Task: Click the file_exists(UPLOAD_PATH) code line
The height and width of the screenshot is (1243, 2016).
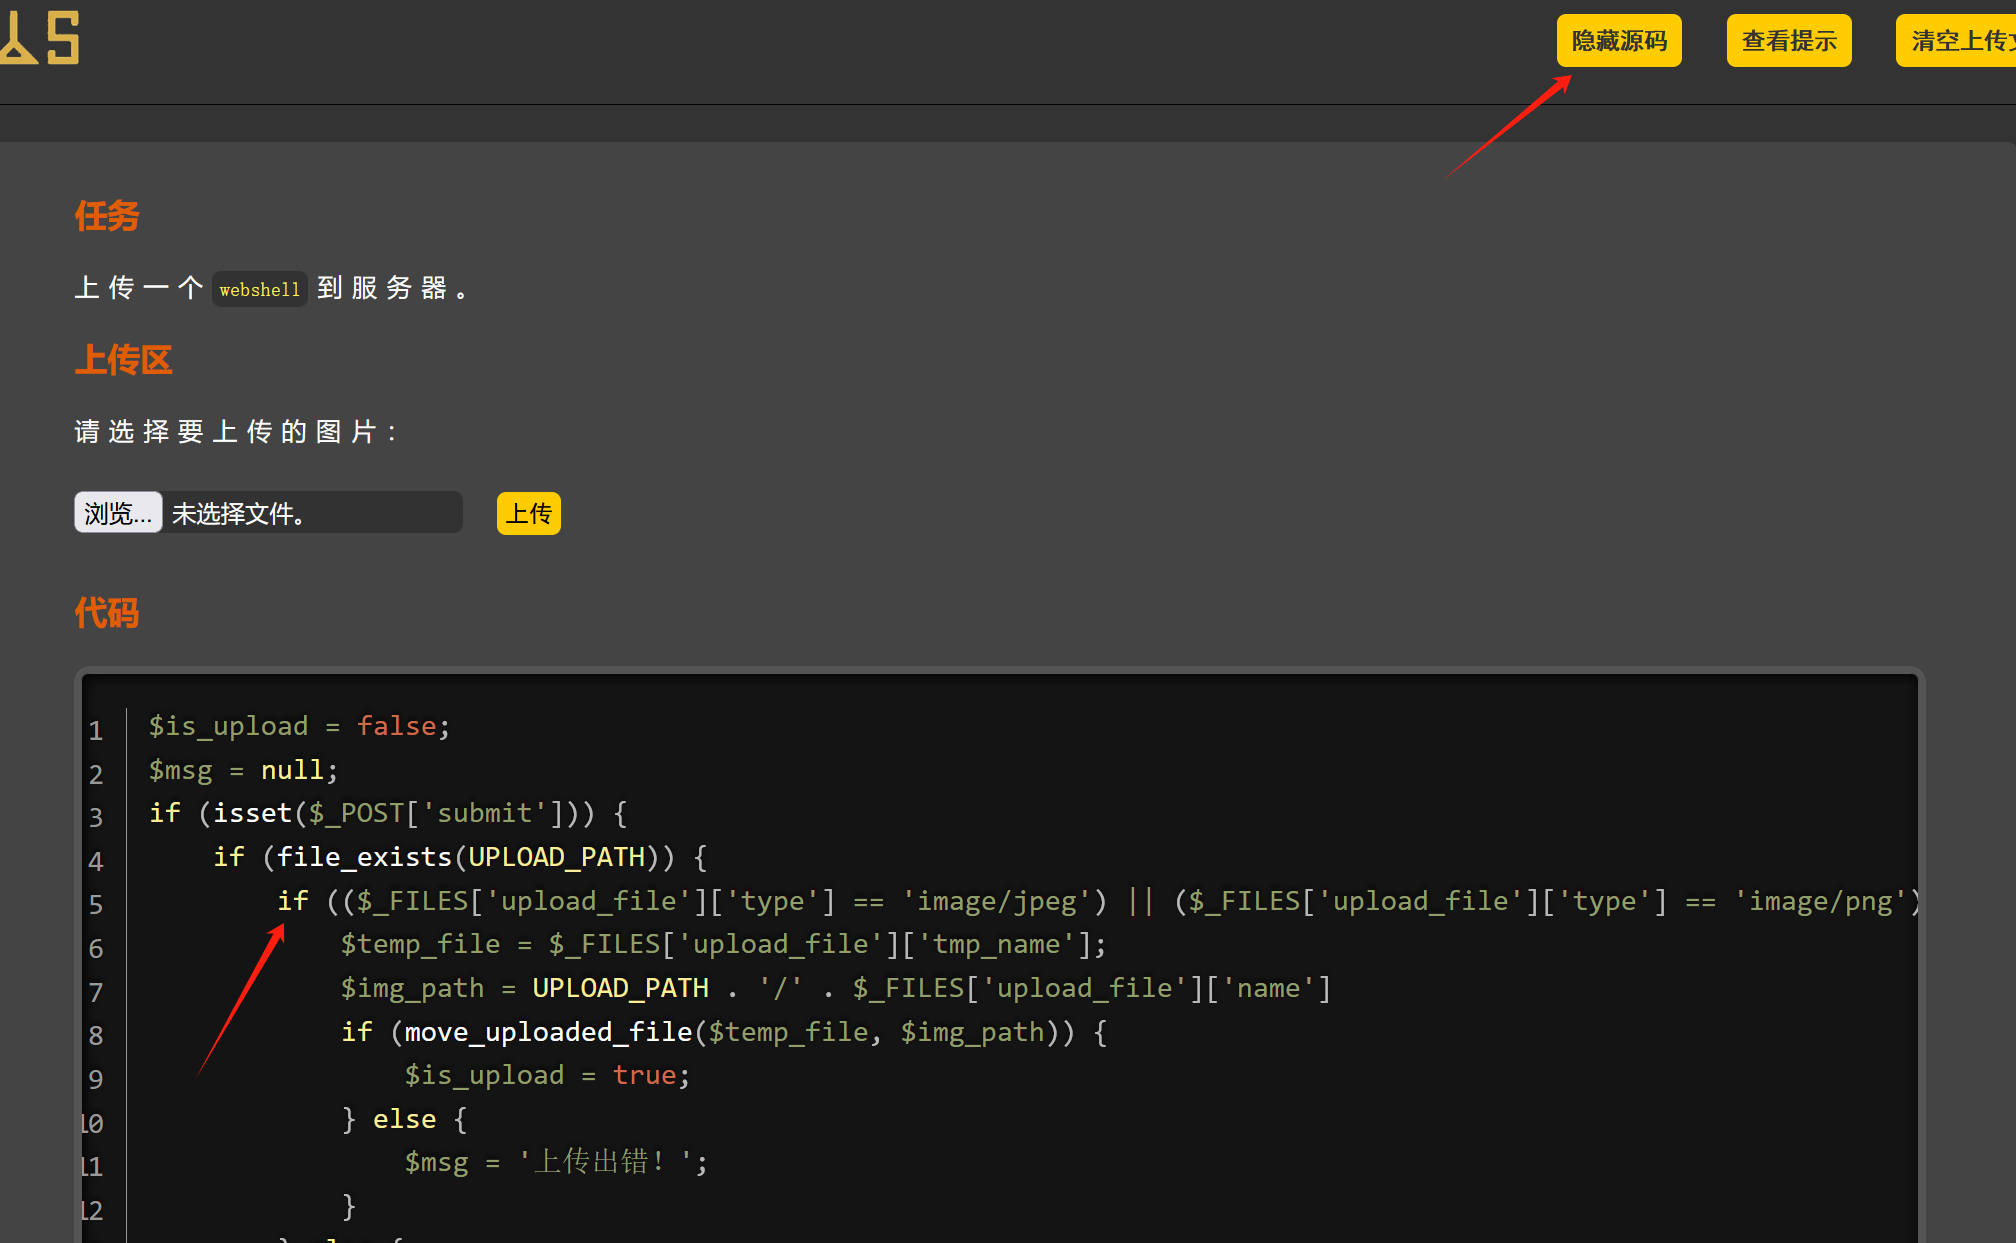Action: coord(460,857)
